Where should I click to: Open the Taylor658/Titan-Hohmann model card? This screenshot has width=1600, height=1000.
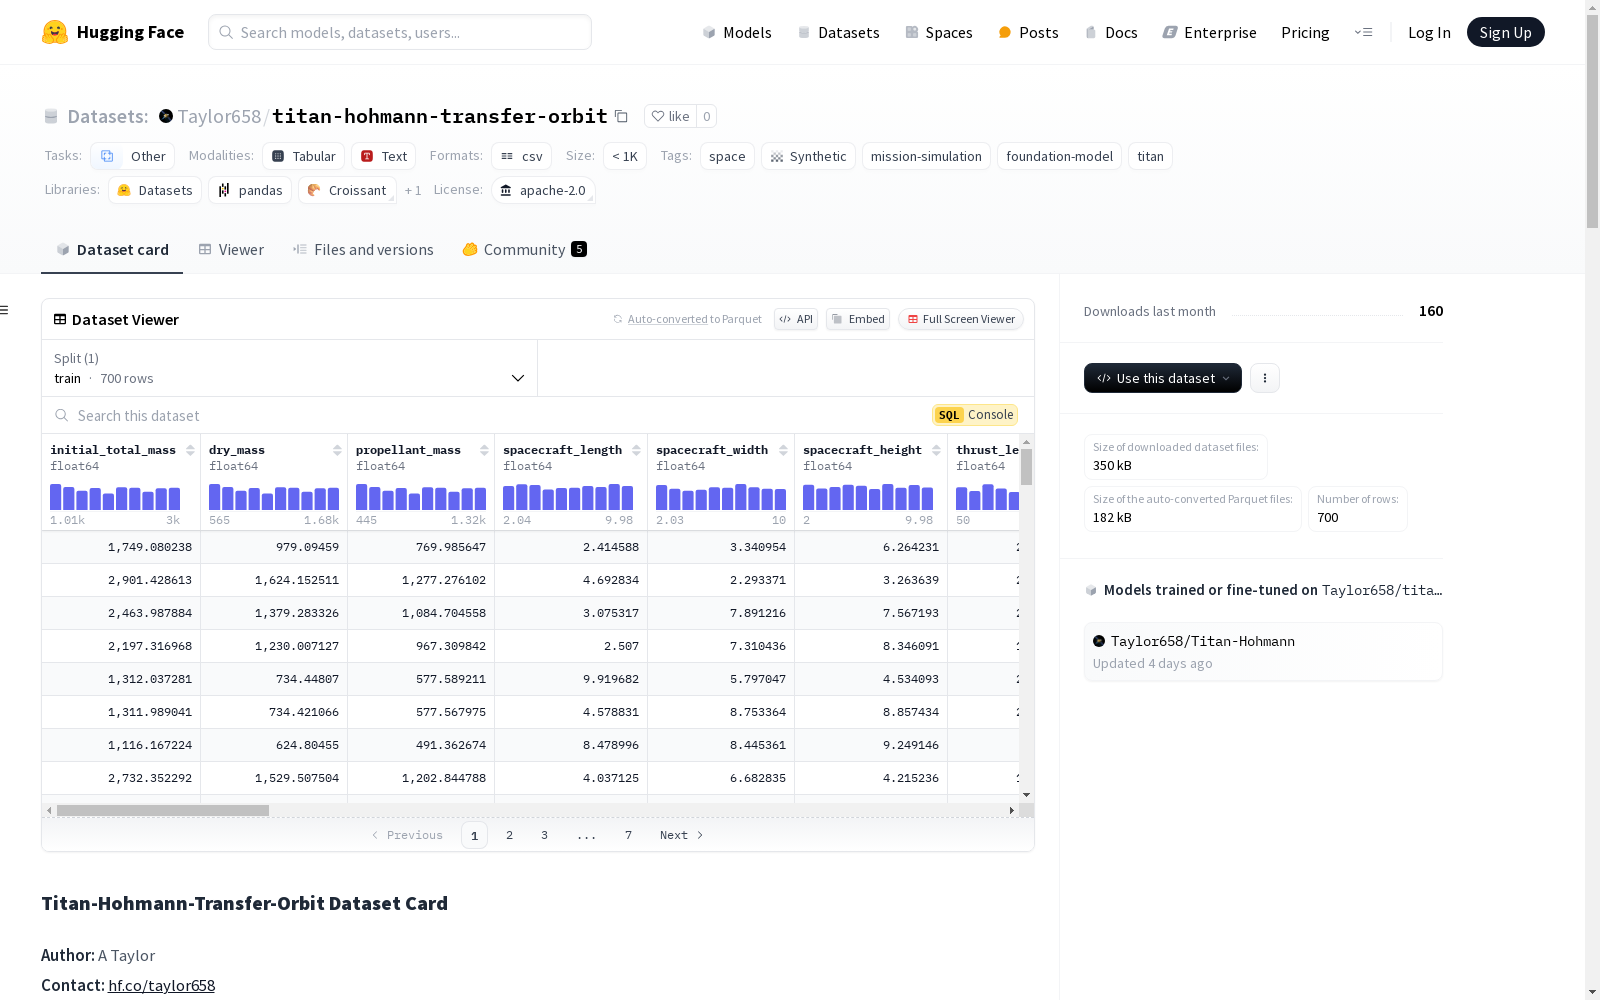(x=1263, y=651)
